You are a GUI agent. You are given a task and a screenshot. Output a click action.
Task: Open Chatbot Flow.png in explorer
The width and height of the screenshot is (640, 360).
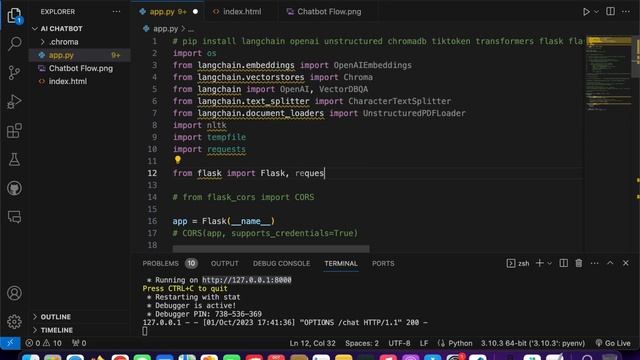[80, 68]
